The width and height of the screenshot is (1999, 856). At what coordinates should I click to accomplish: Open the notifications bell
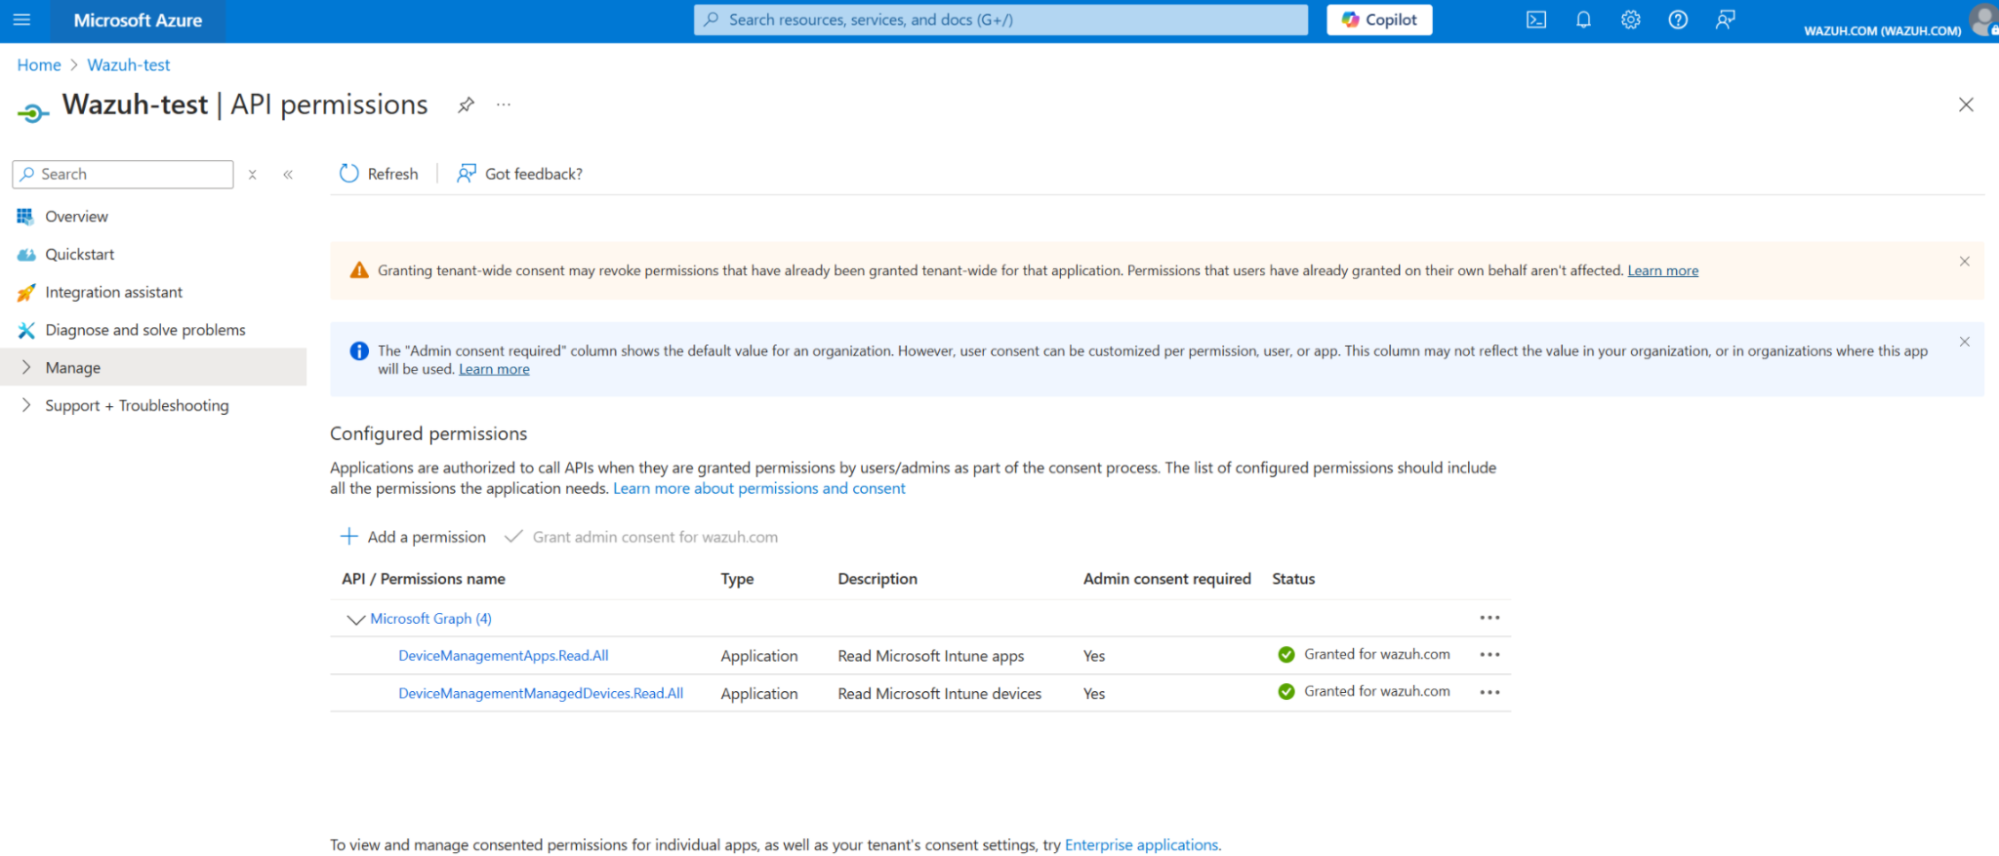click(1583, 20)
